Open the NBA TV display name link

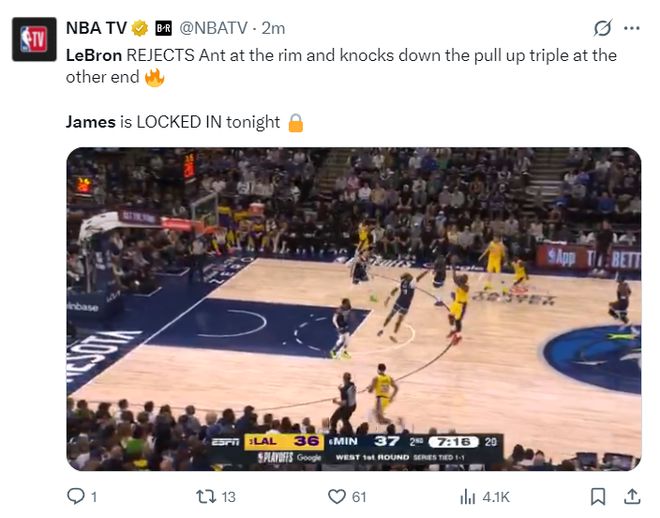pos(96,28)
